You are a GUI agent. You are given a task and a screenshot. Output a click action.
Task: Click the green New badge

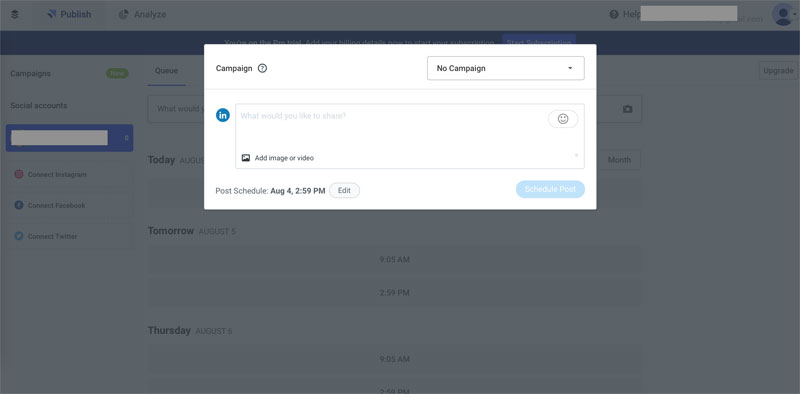117,73
